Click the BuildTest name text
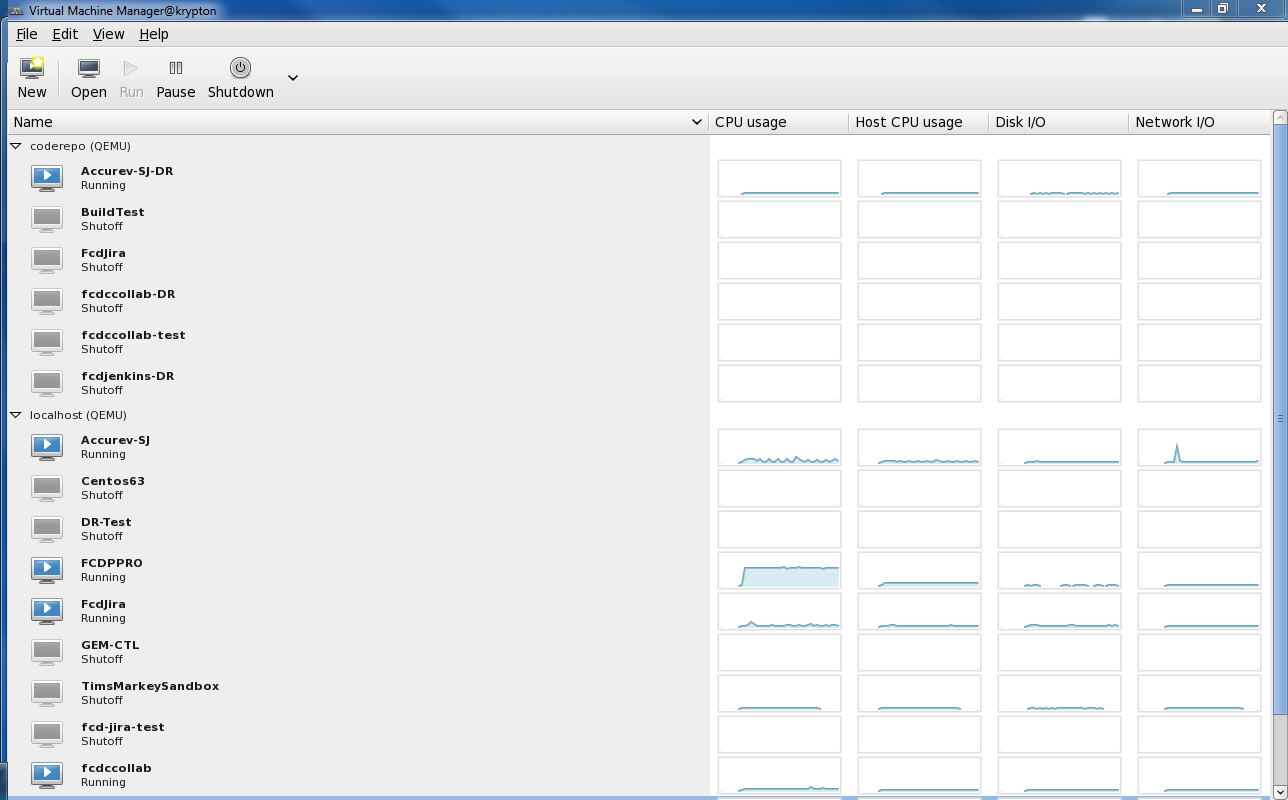Screen dimensions: 1288x800 [113, 212]
